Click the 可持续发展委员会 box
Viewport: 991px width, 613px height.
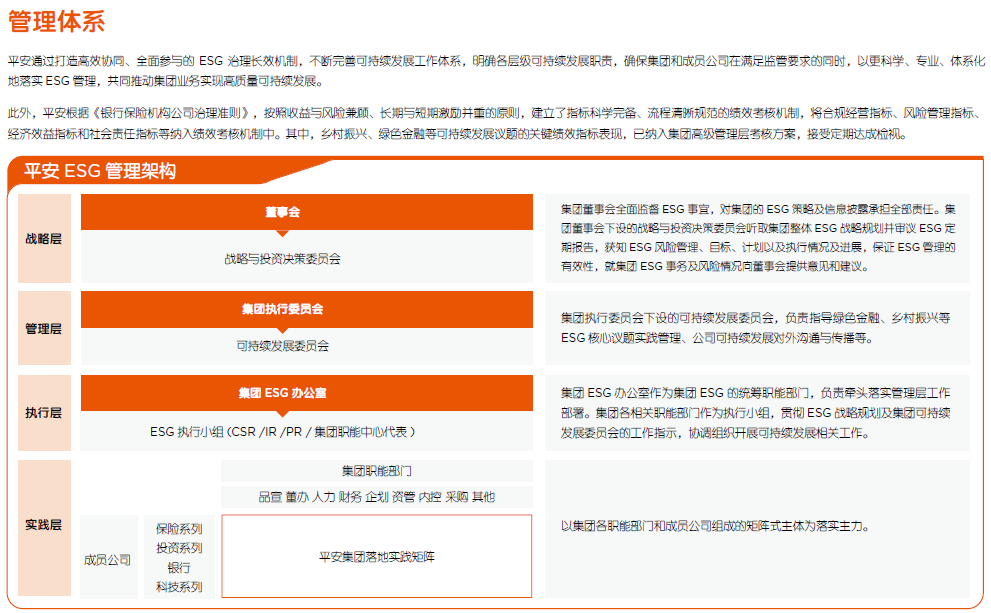coord(282,346)
